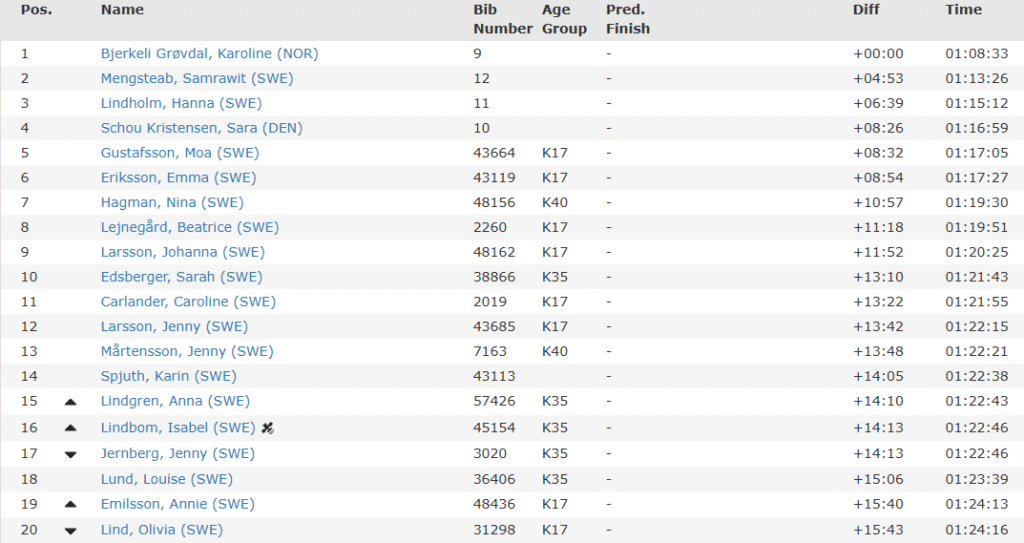Select Lejnegård, Beatrice in the results list

point(190,227)
